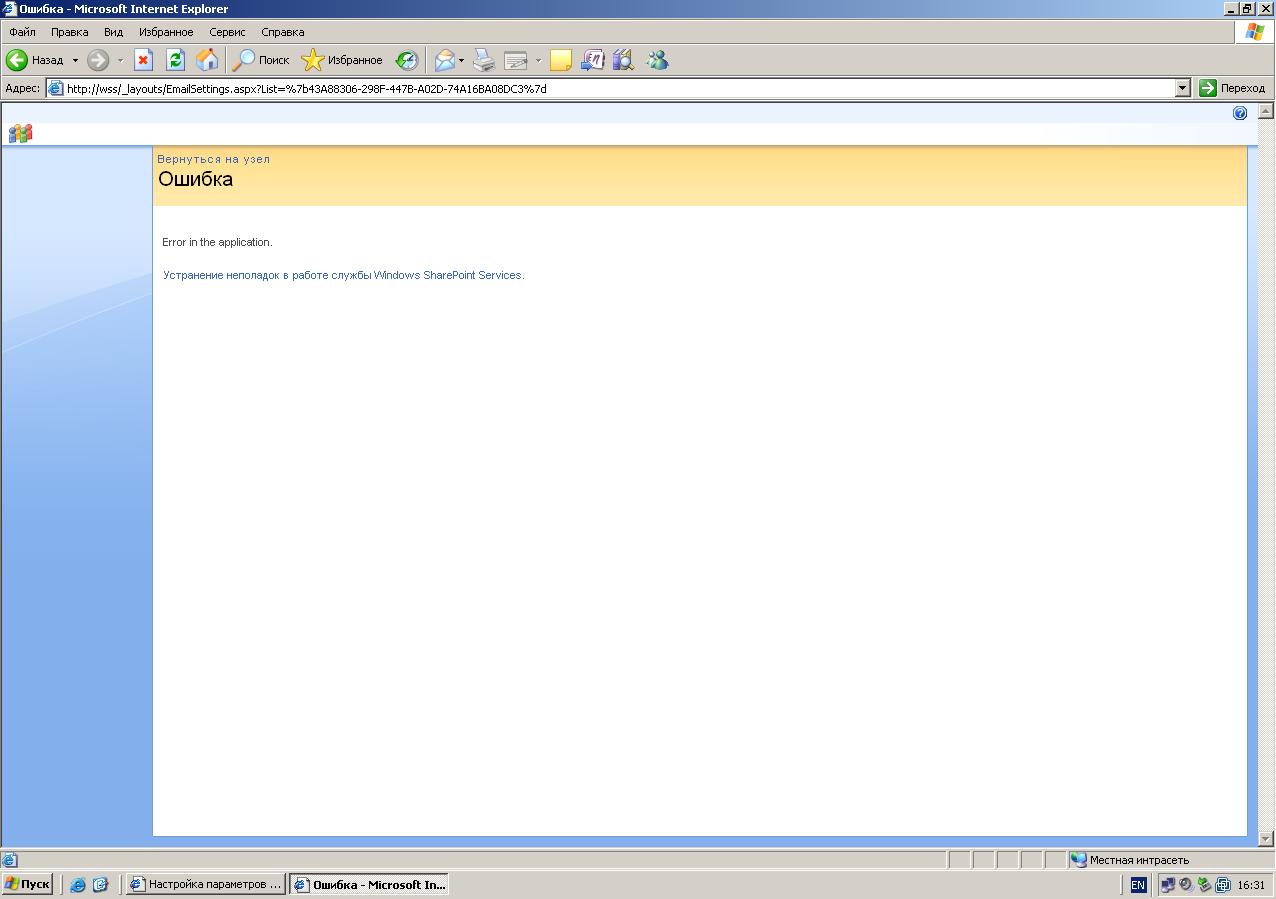The width and height of the screenshot is (1276, 899).
Task: Open the Файл menu
Action: (22, 32)
